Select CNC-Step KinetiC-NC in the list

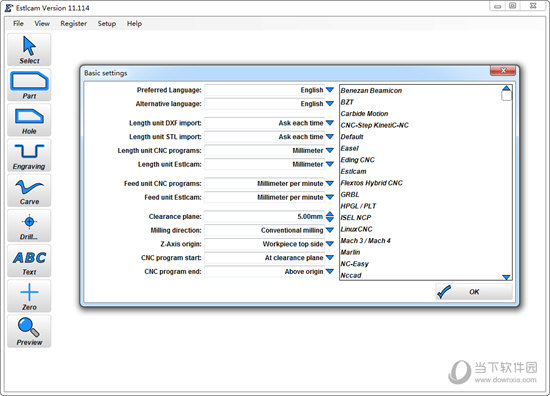point(374,125)
